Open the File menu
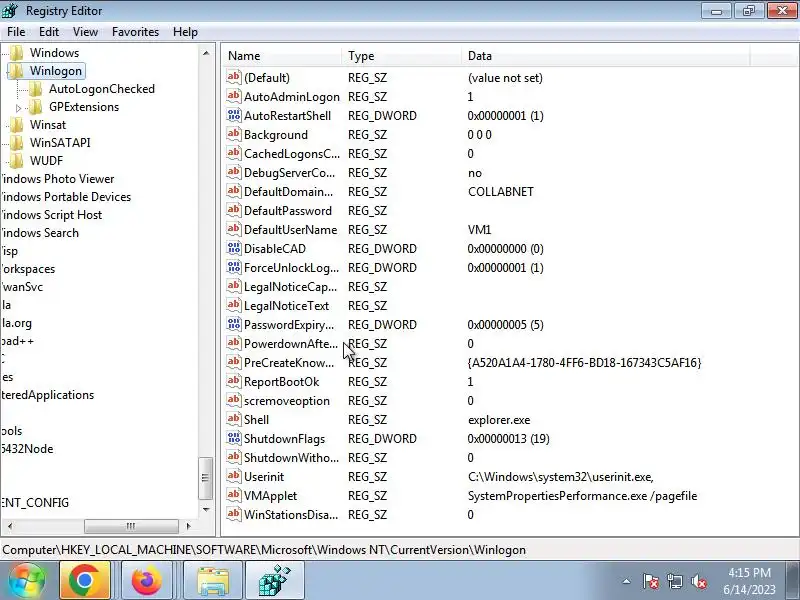Screen dimensions: 800x600 click(x=16, y=32)
